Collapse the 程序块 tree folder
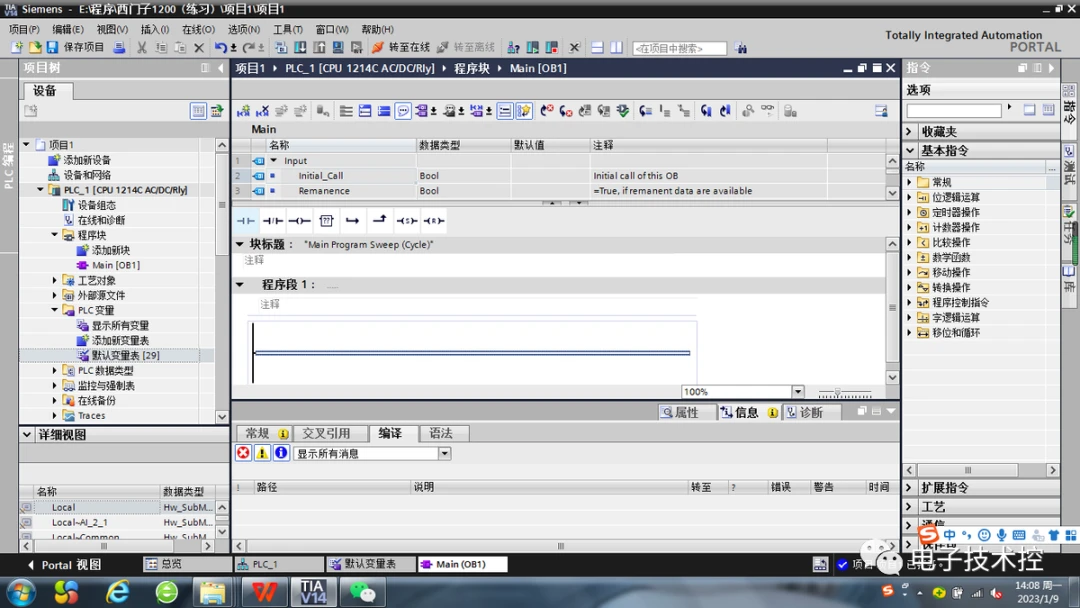This screenshot has width=1080, height=608. (54, 235)
